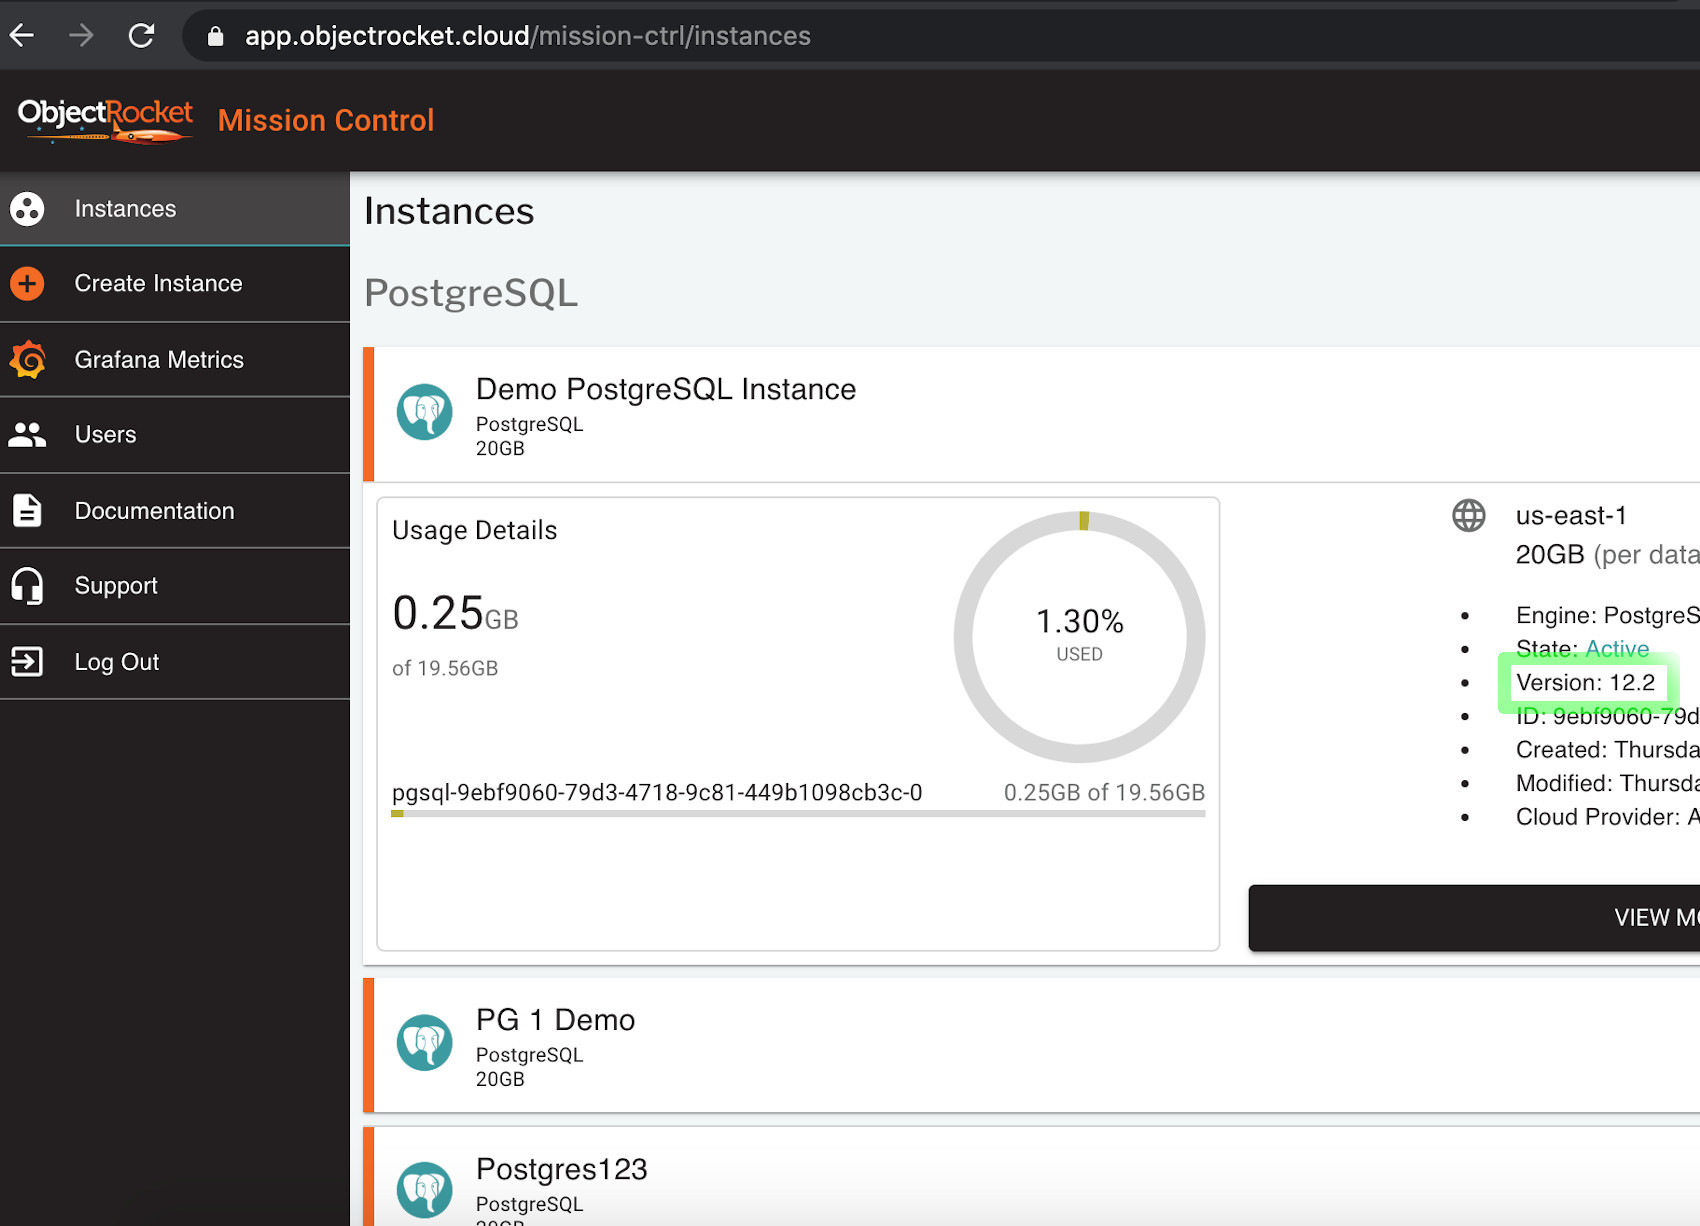The width and height of the screenshot is (1700, 1226).
Task: Click the Postgres123 elephant icon
Action: [425, 1190]
